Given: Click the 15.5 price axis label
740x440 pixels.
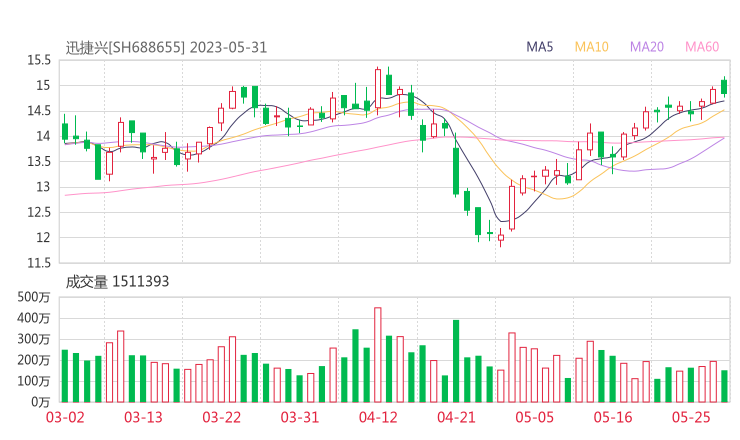Looking at the screenshot, I should 39,60.
